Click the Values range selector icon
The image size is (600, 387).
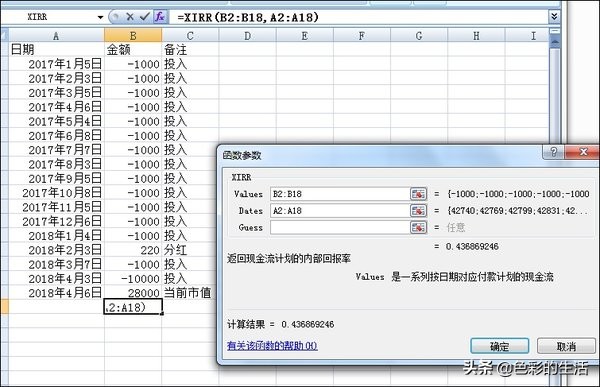coord(418,194)
